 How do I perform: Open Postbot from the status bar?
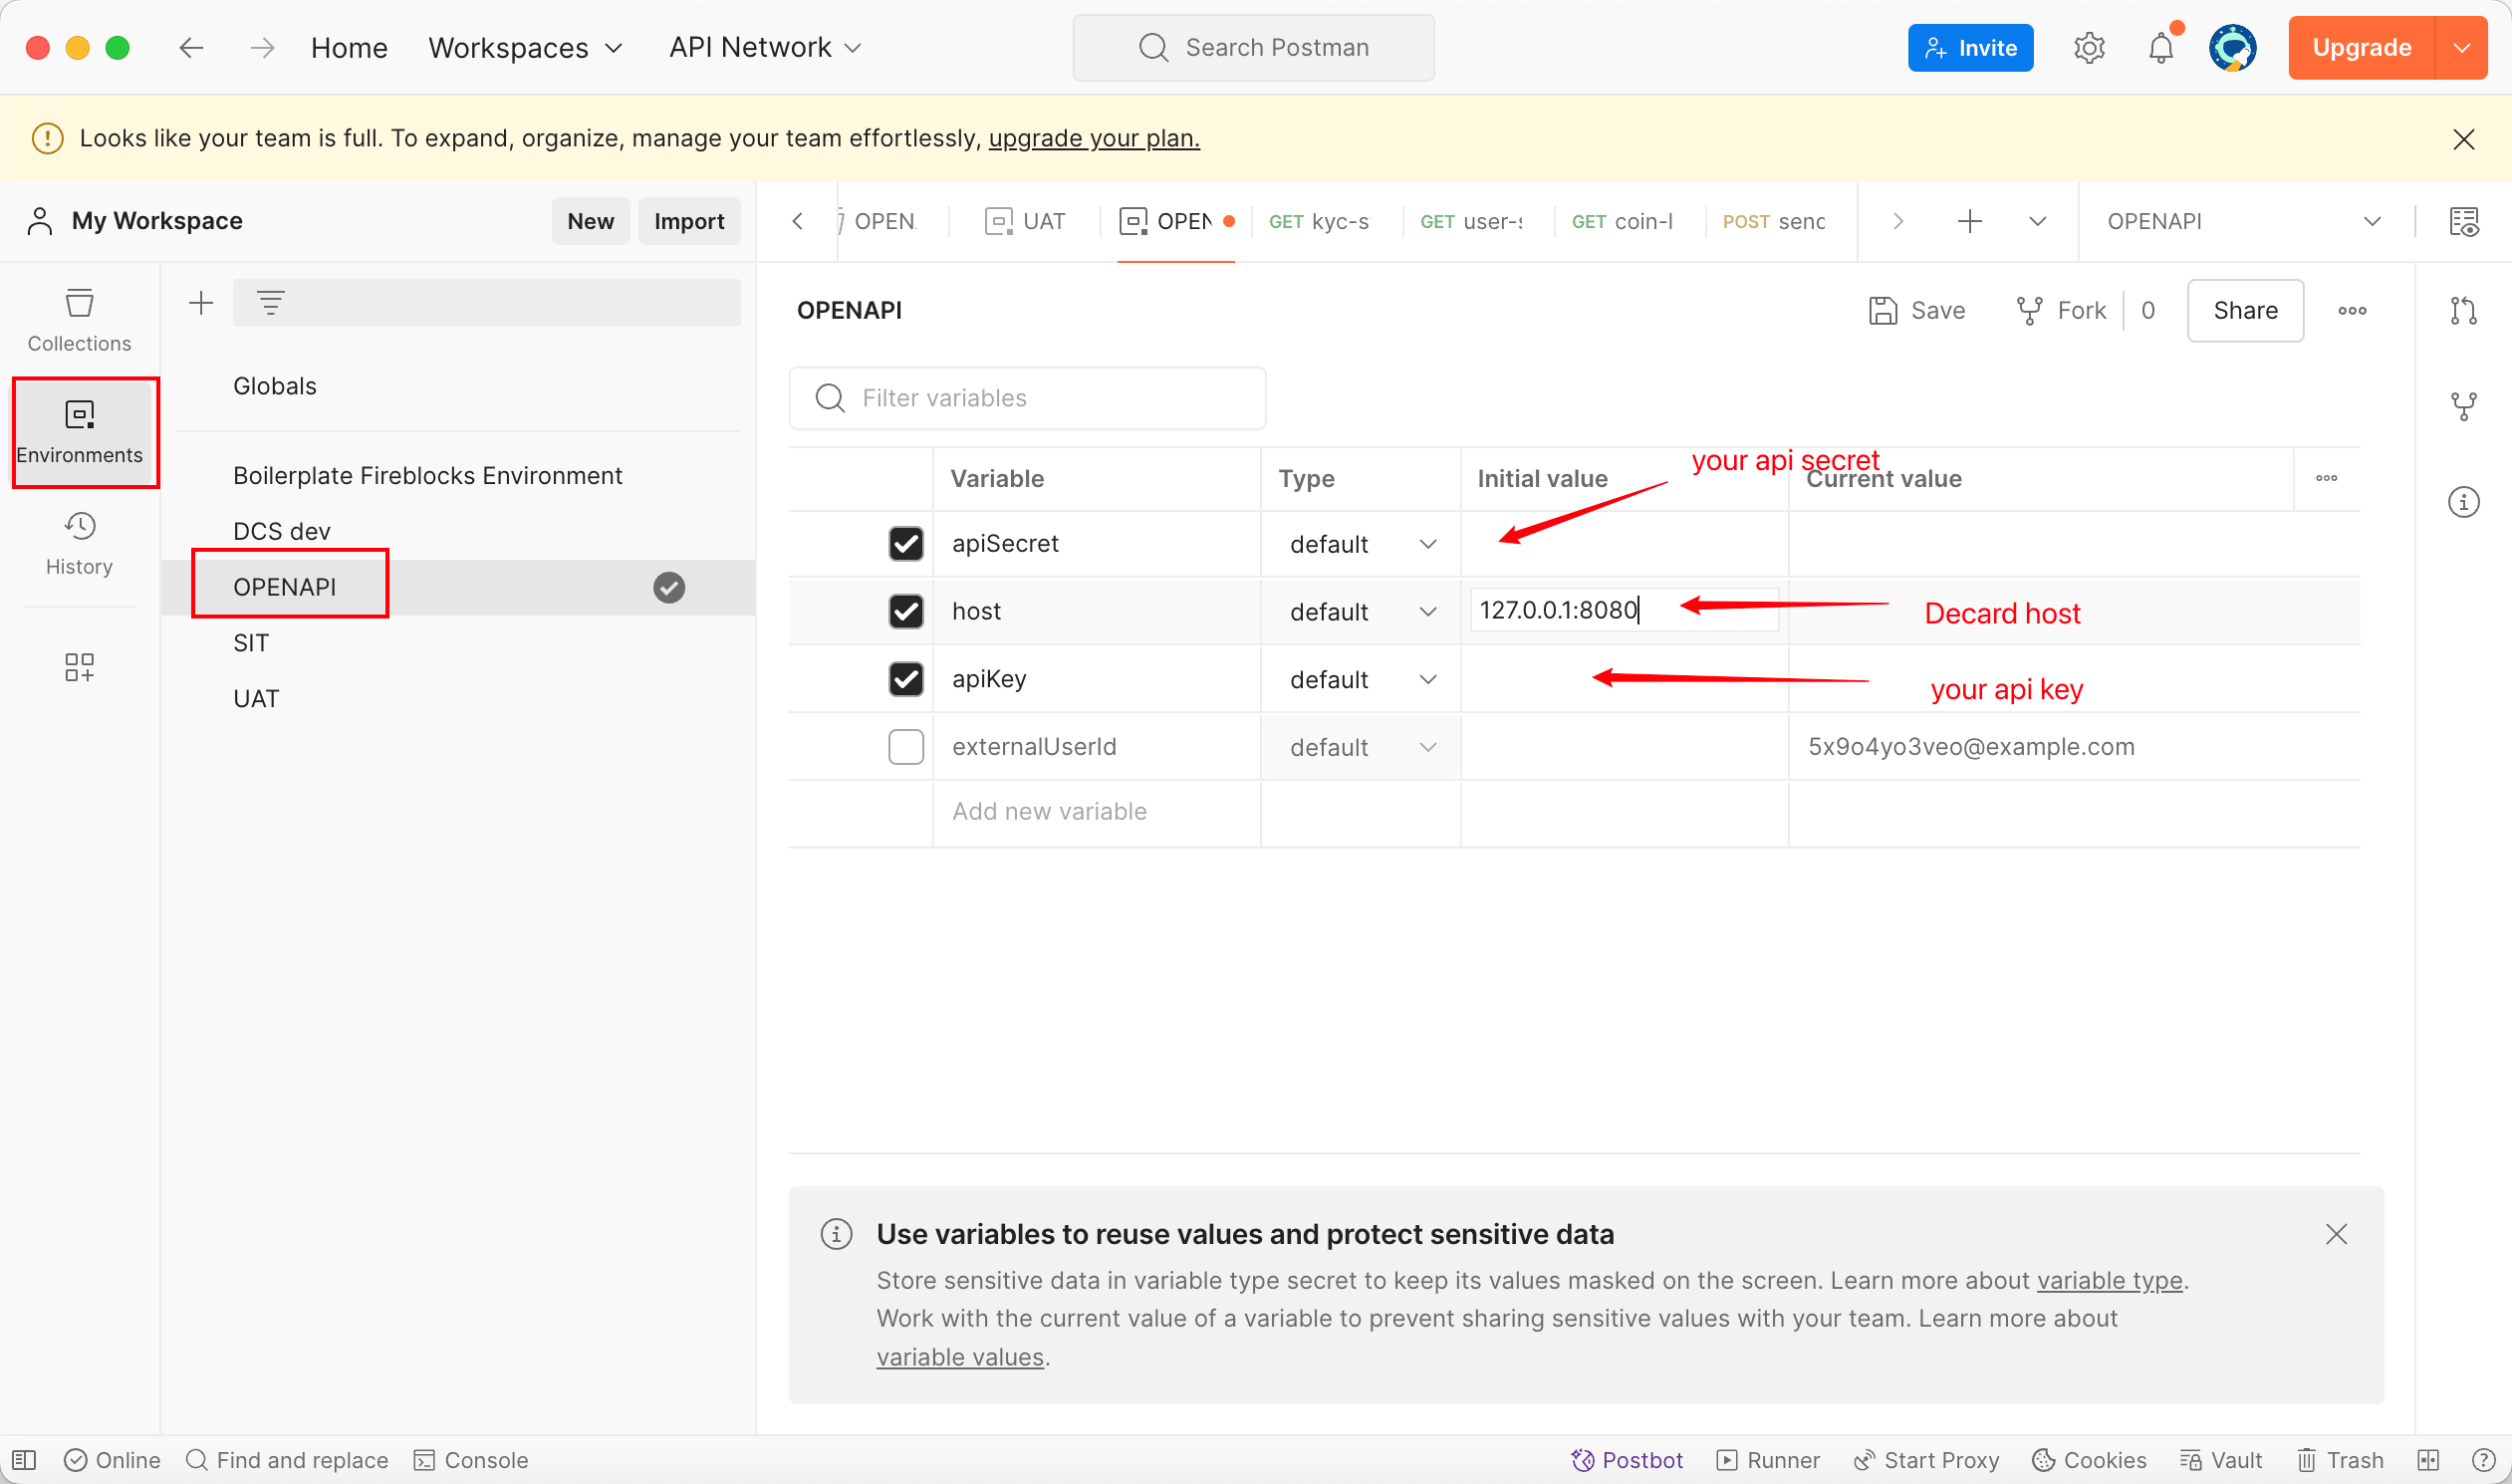pos(1627,1460)
